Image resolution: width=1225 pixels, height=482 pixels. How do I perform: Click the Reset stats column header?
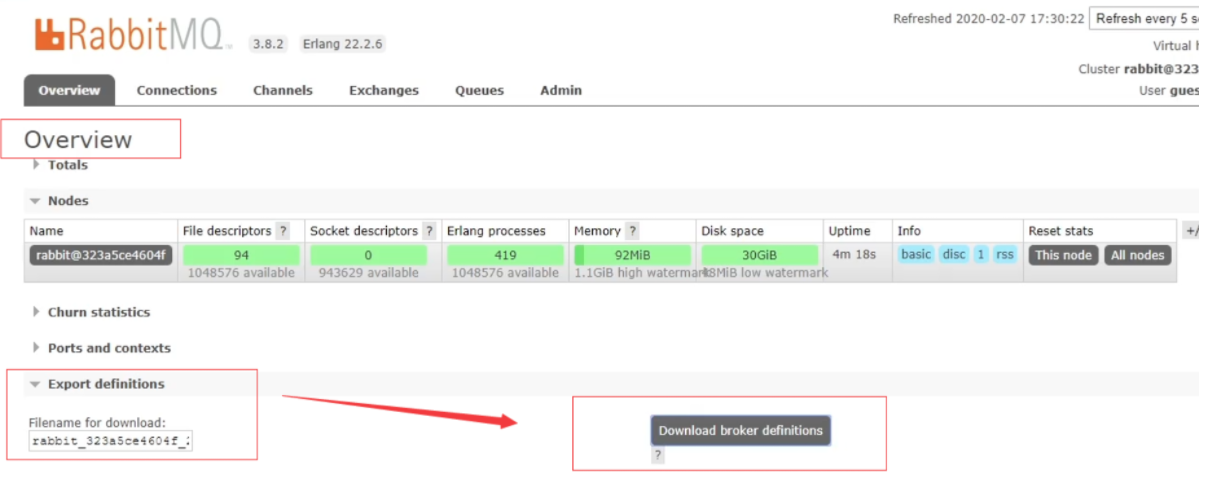pyautogui.click(x=1061, y=231)
